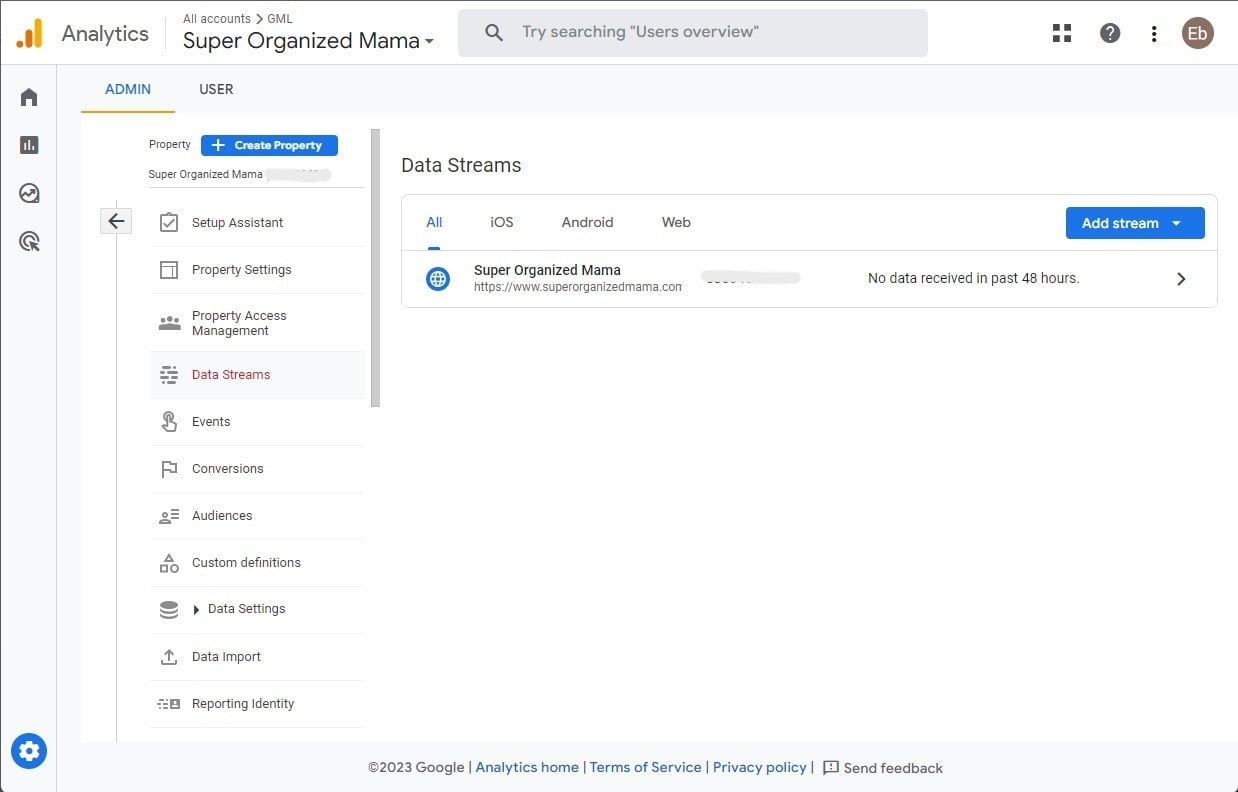This screenshot has width=1238, height=792.
Task: Open Setup Assistant menu item
Action: pyautogui.click(x=258, y=223)
